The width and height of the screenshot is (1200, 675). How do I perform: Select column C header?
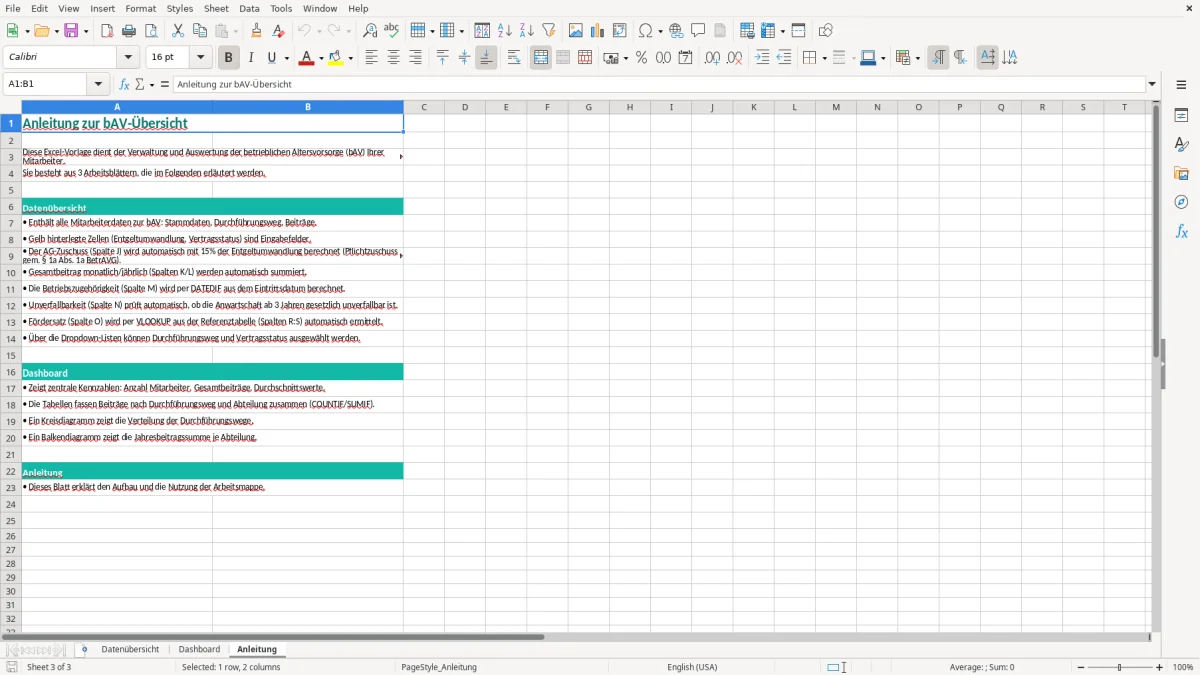tap(424, 107)
